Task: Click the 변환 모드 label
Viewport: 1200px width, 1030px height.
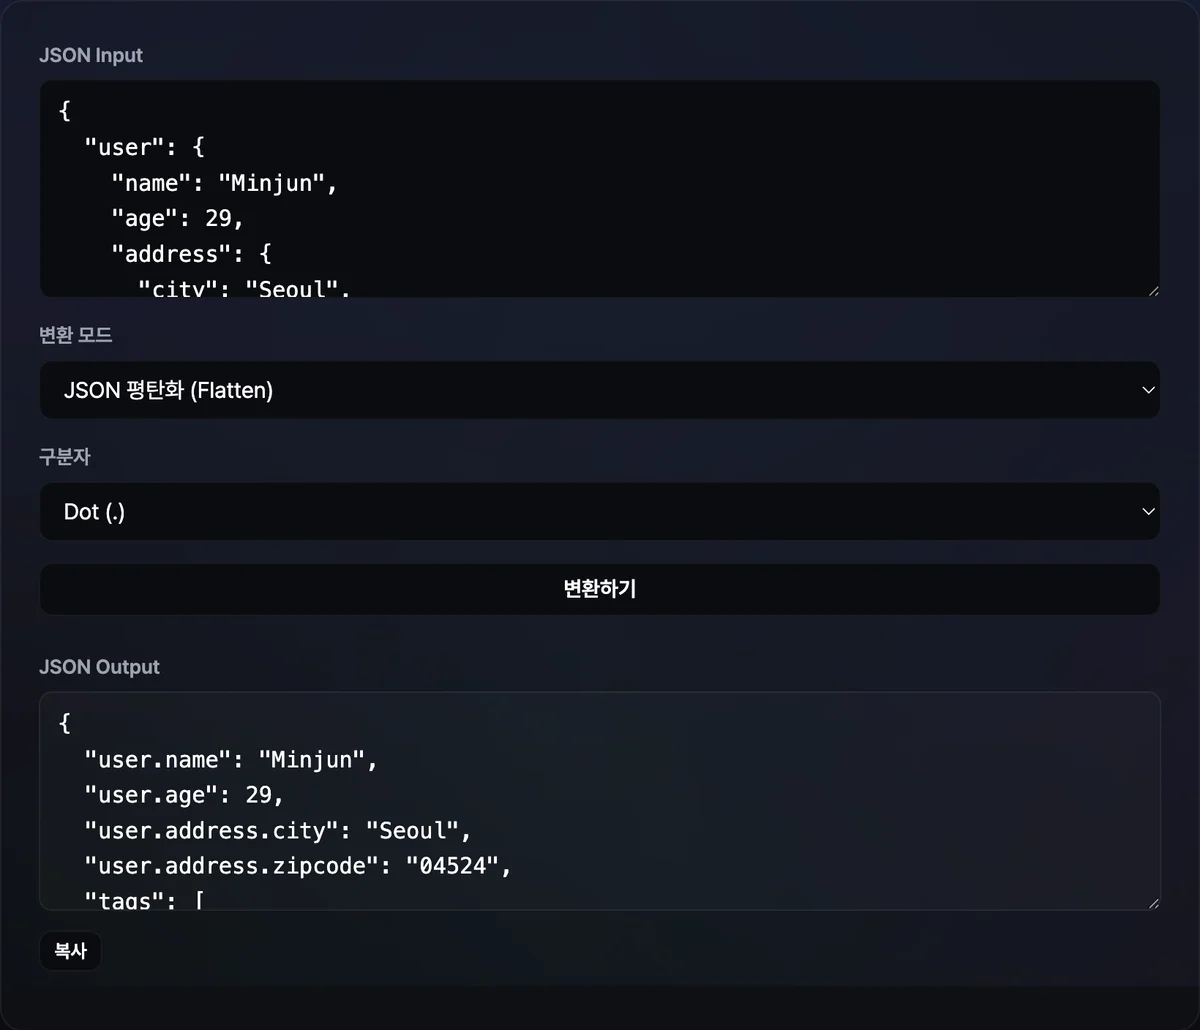Action: pos(76,335)
